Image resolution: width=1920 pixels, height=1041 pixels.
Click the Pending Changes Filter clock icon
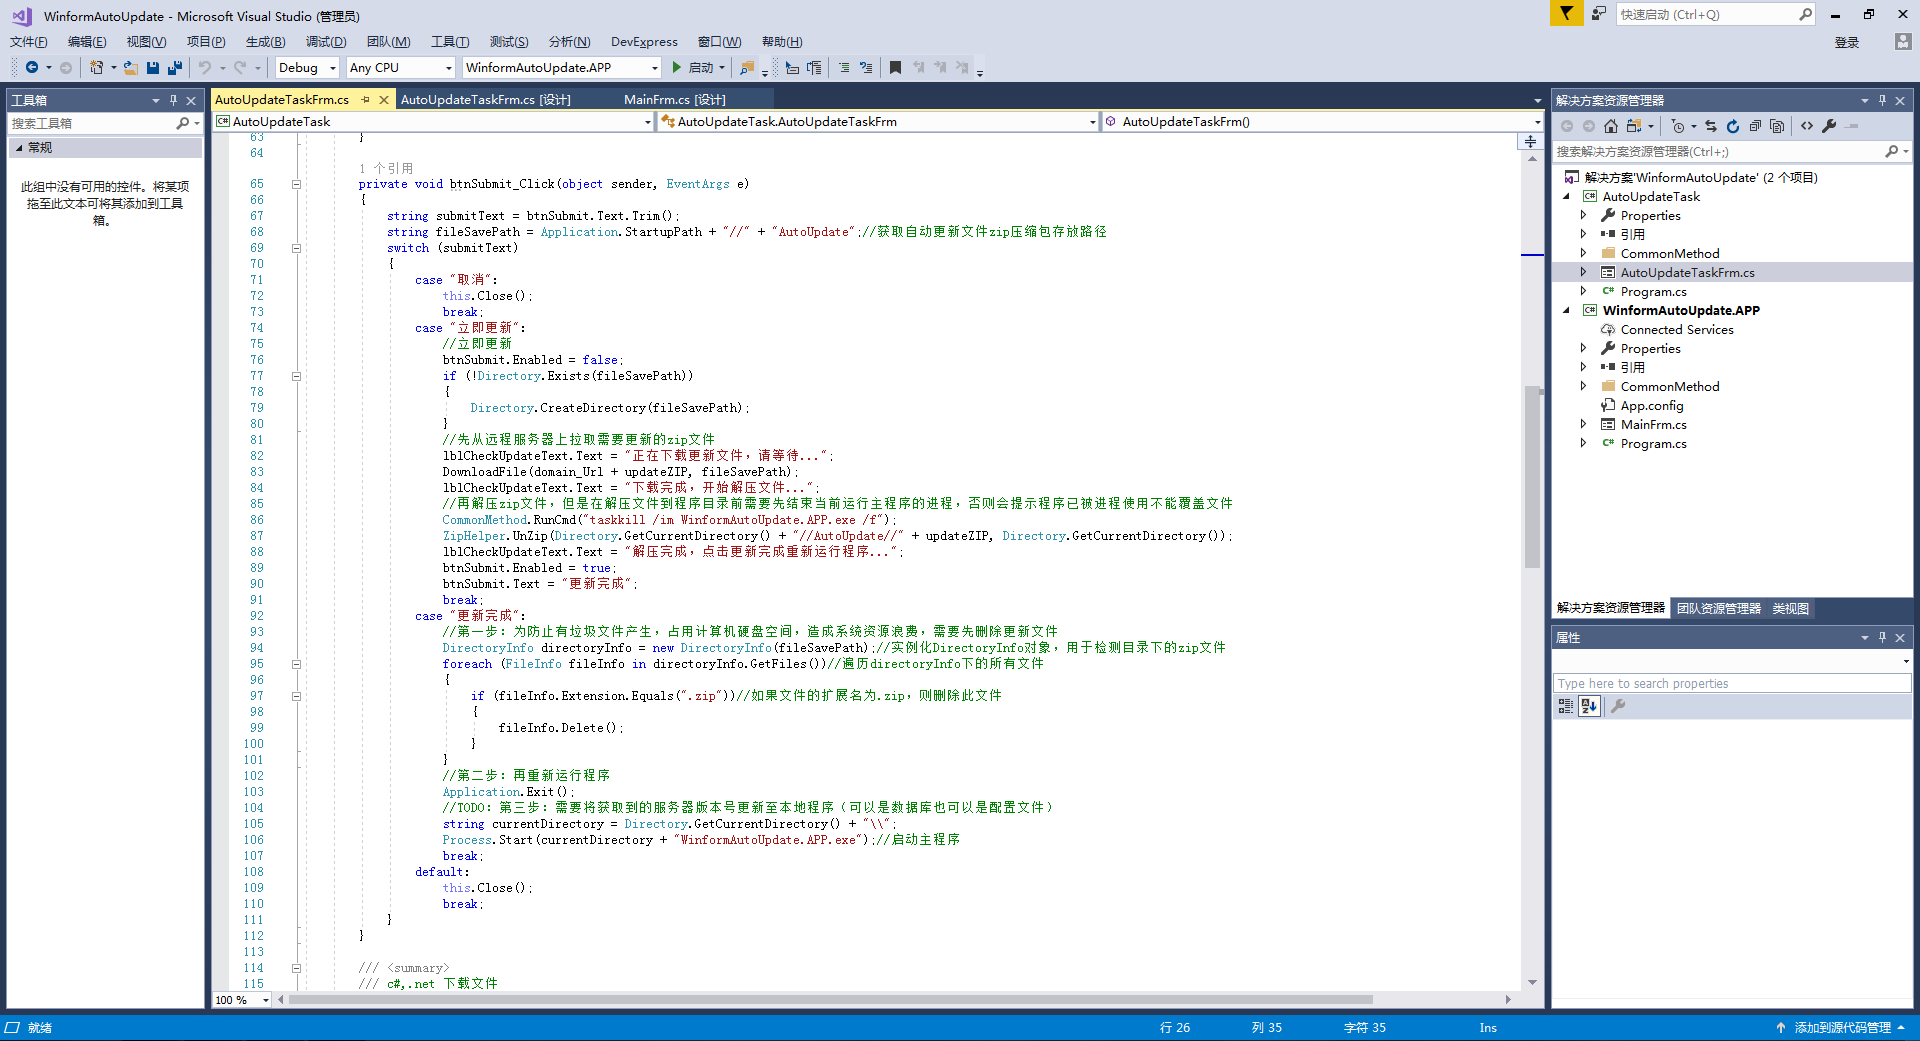tap(1678, 126)
